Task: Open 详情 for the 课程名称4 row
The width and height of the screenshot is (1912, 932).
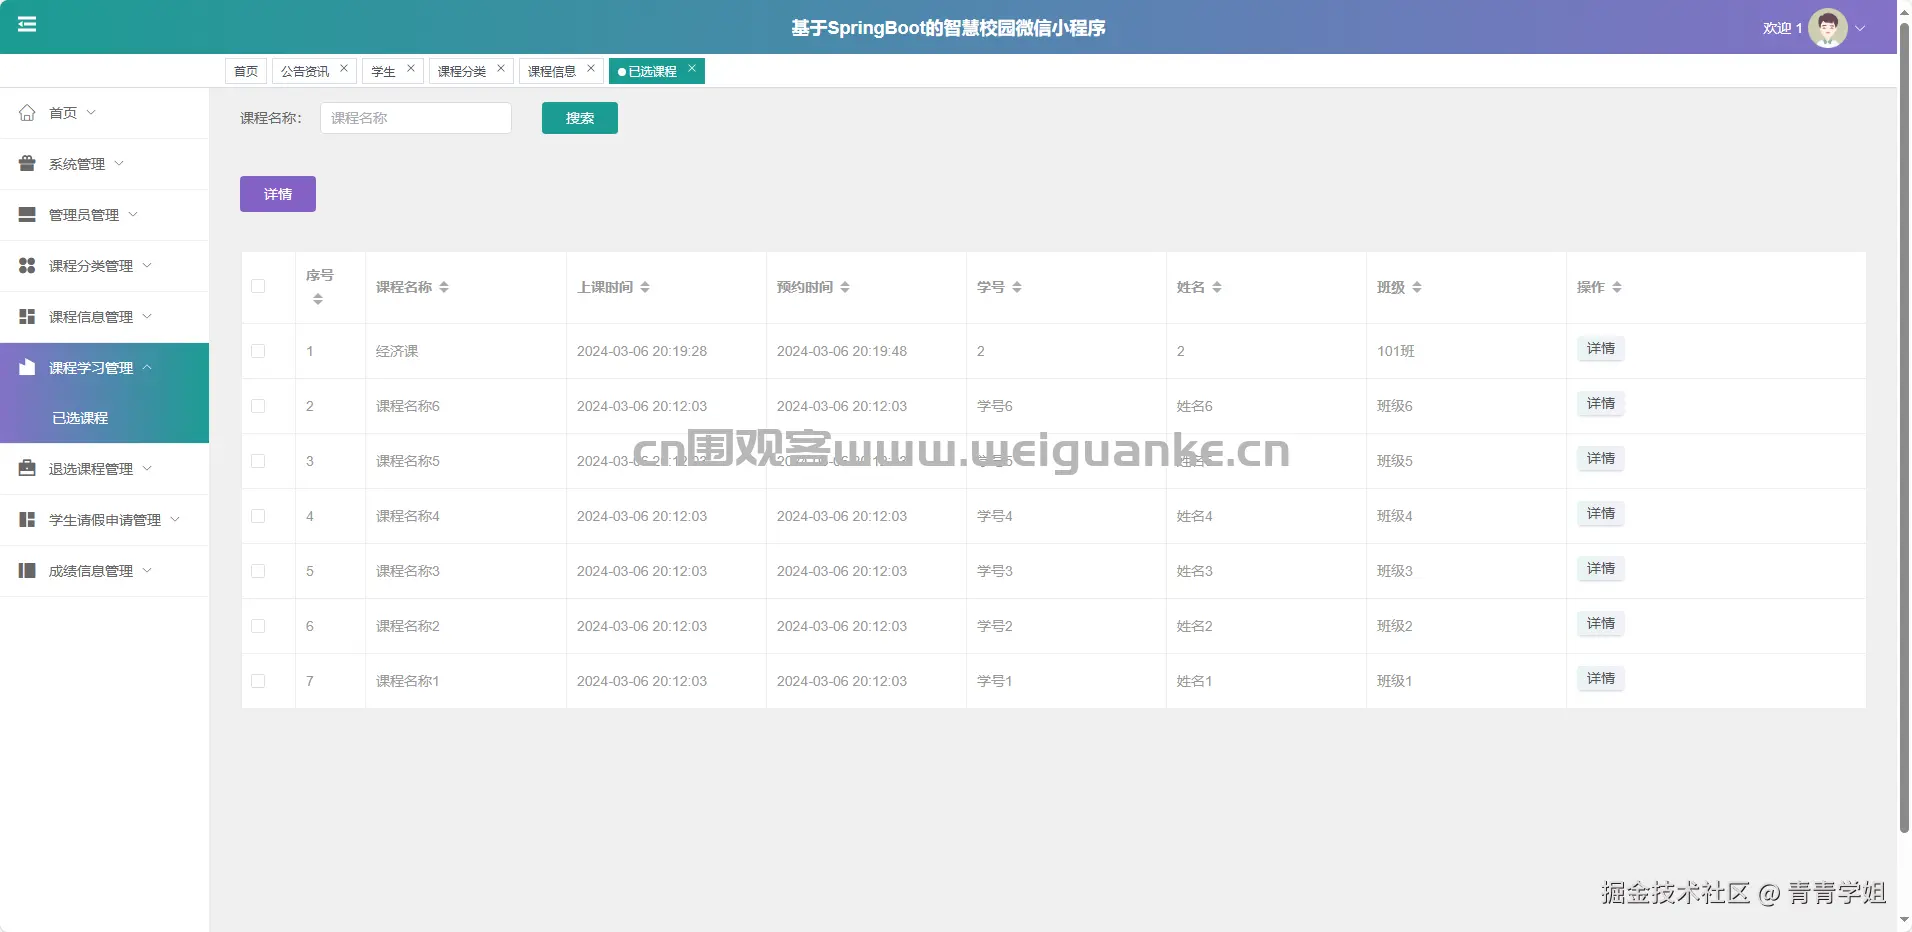Action: [1600, 513]
